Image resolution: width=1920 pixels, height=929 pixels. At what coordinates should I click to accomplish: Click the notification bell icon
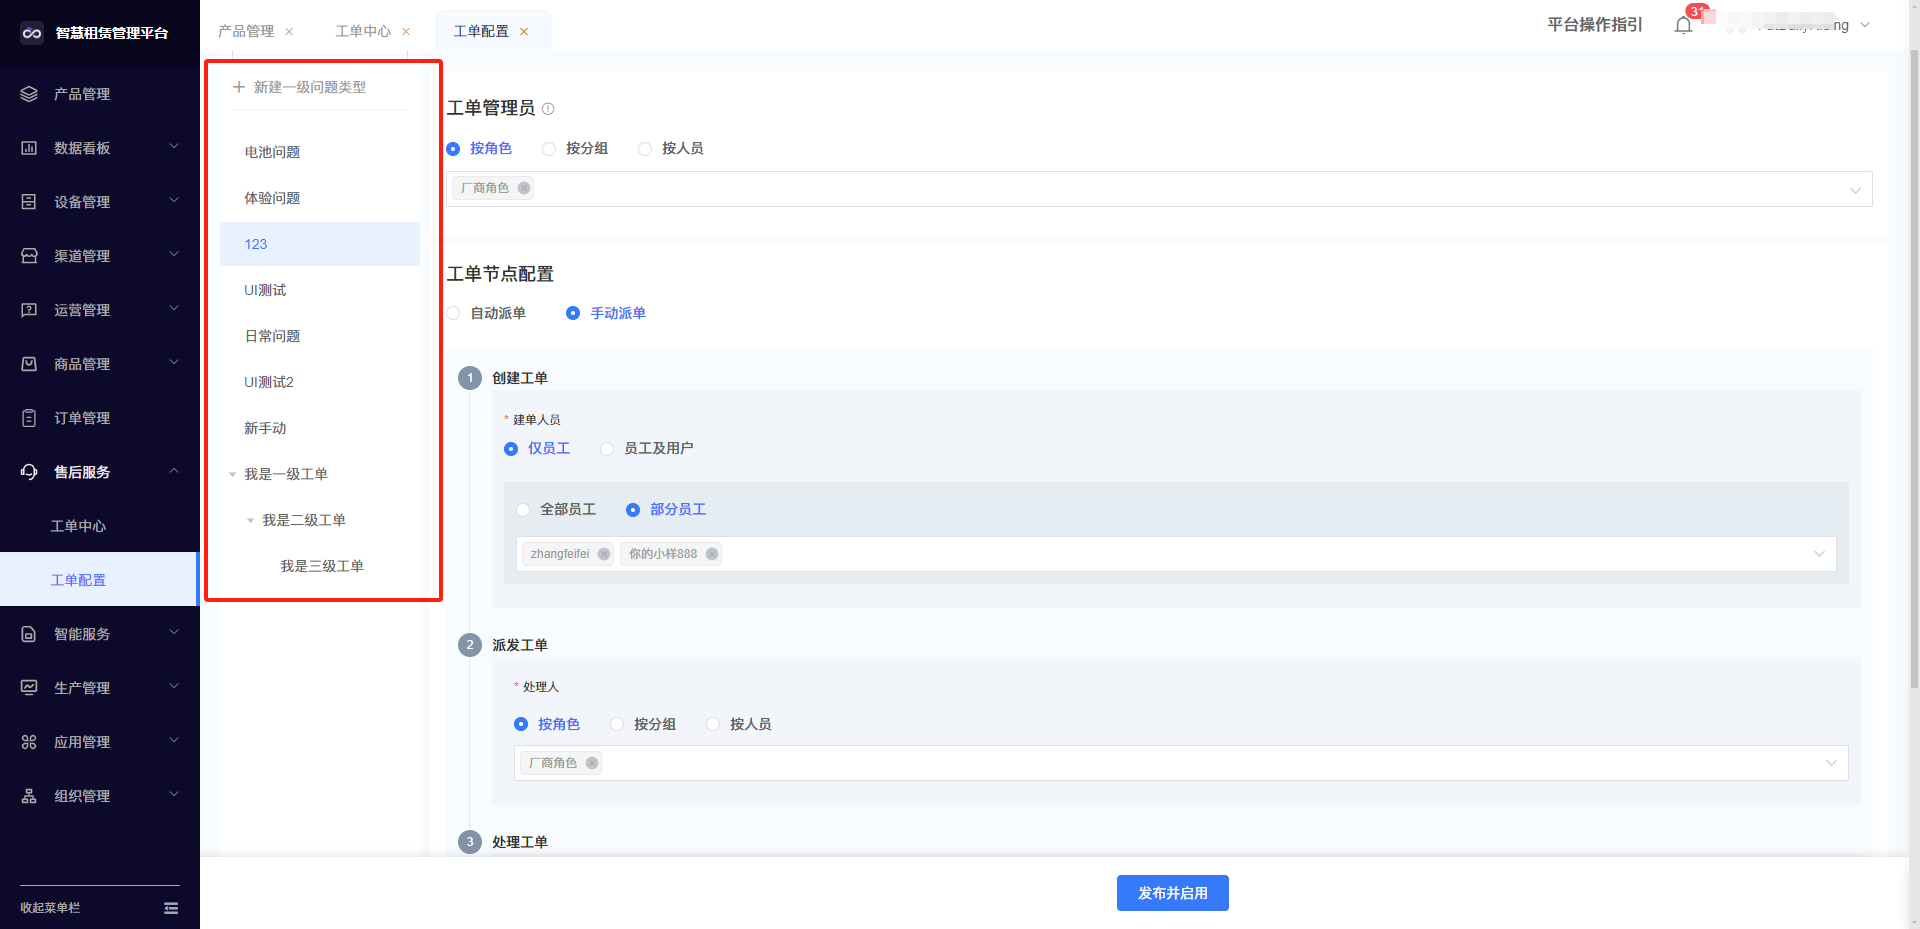coord(1683,25)
